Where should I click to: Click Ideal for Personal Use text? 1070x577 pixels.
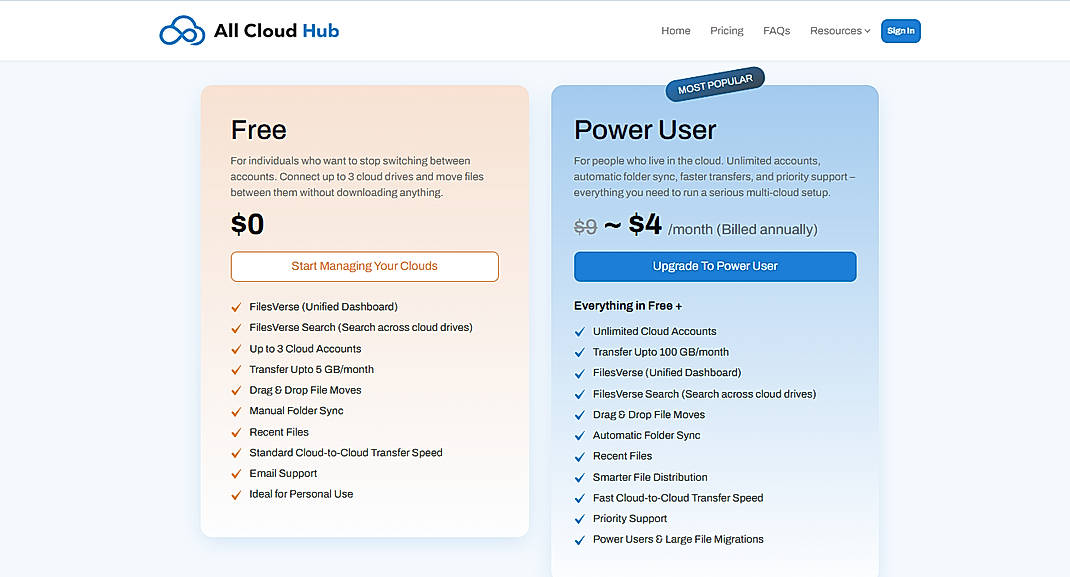tap(301, 494)
